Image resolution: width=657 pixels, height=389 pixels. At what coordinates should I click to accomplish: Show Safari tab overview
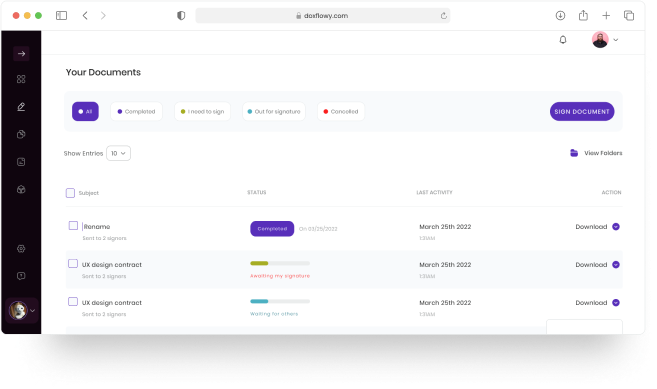(629, 16)
